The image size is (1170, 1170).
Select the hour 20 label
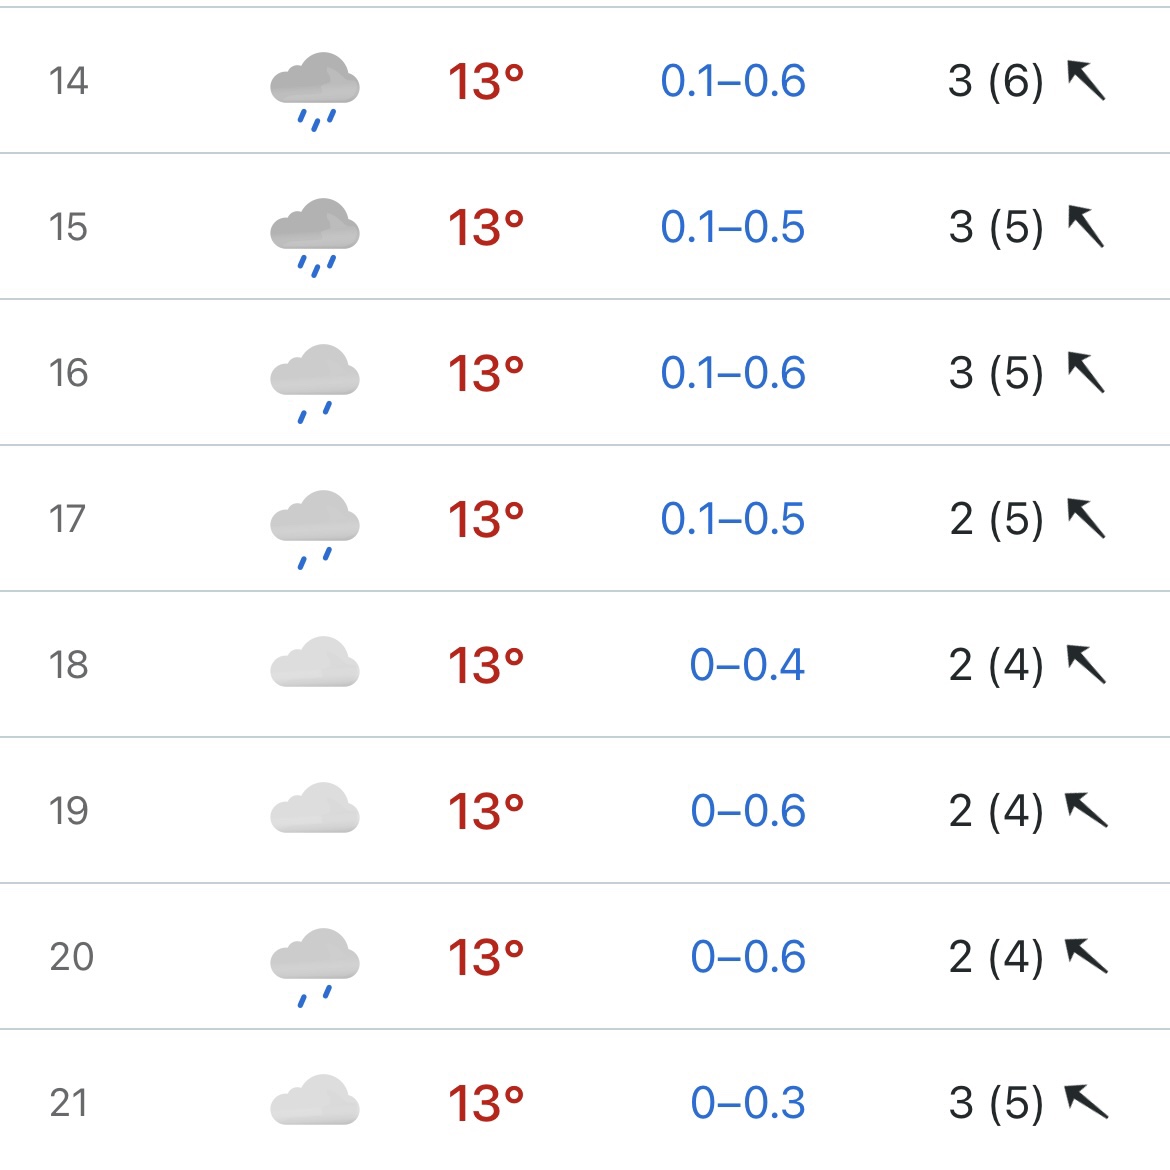pos(72,956)
